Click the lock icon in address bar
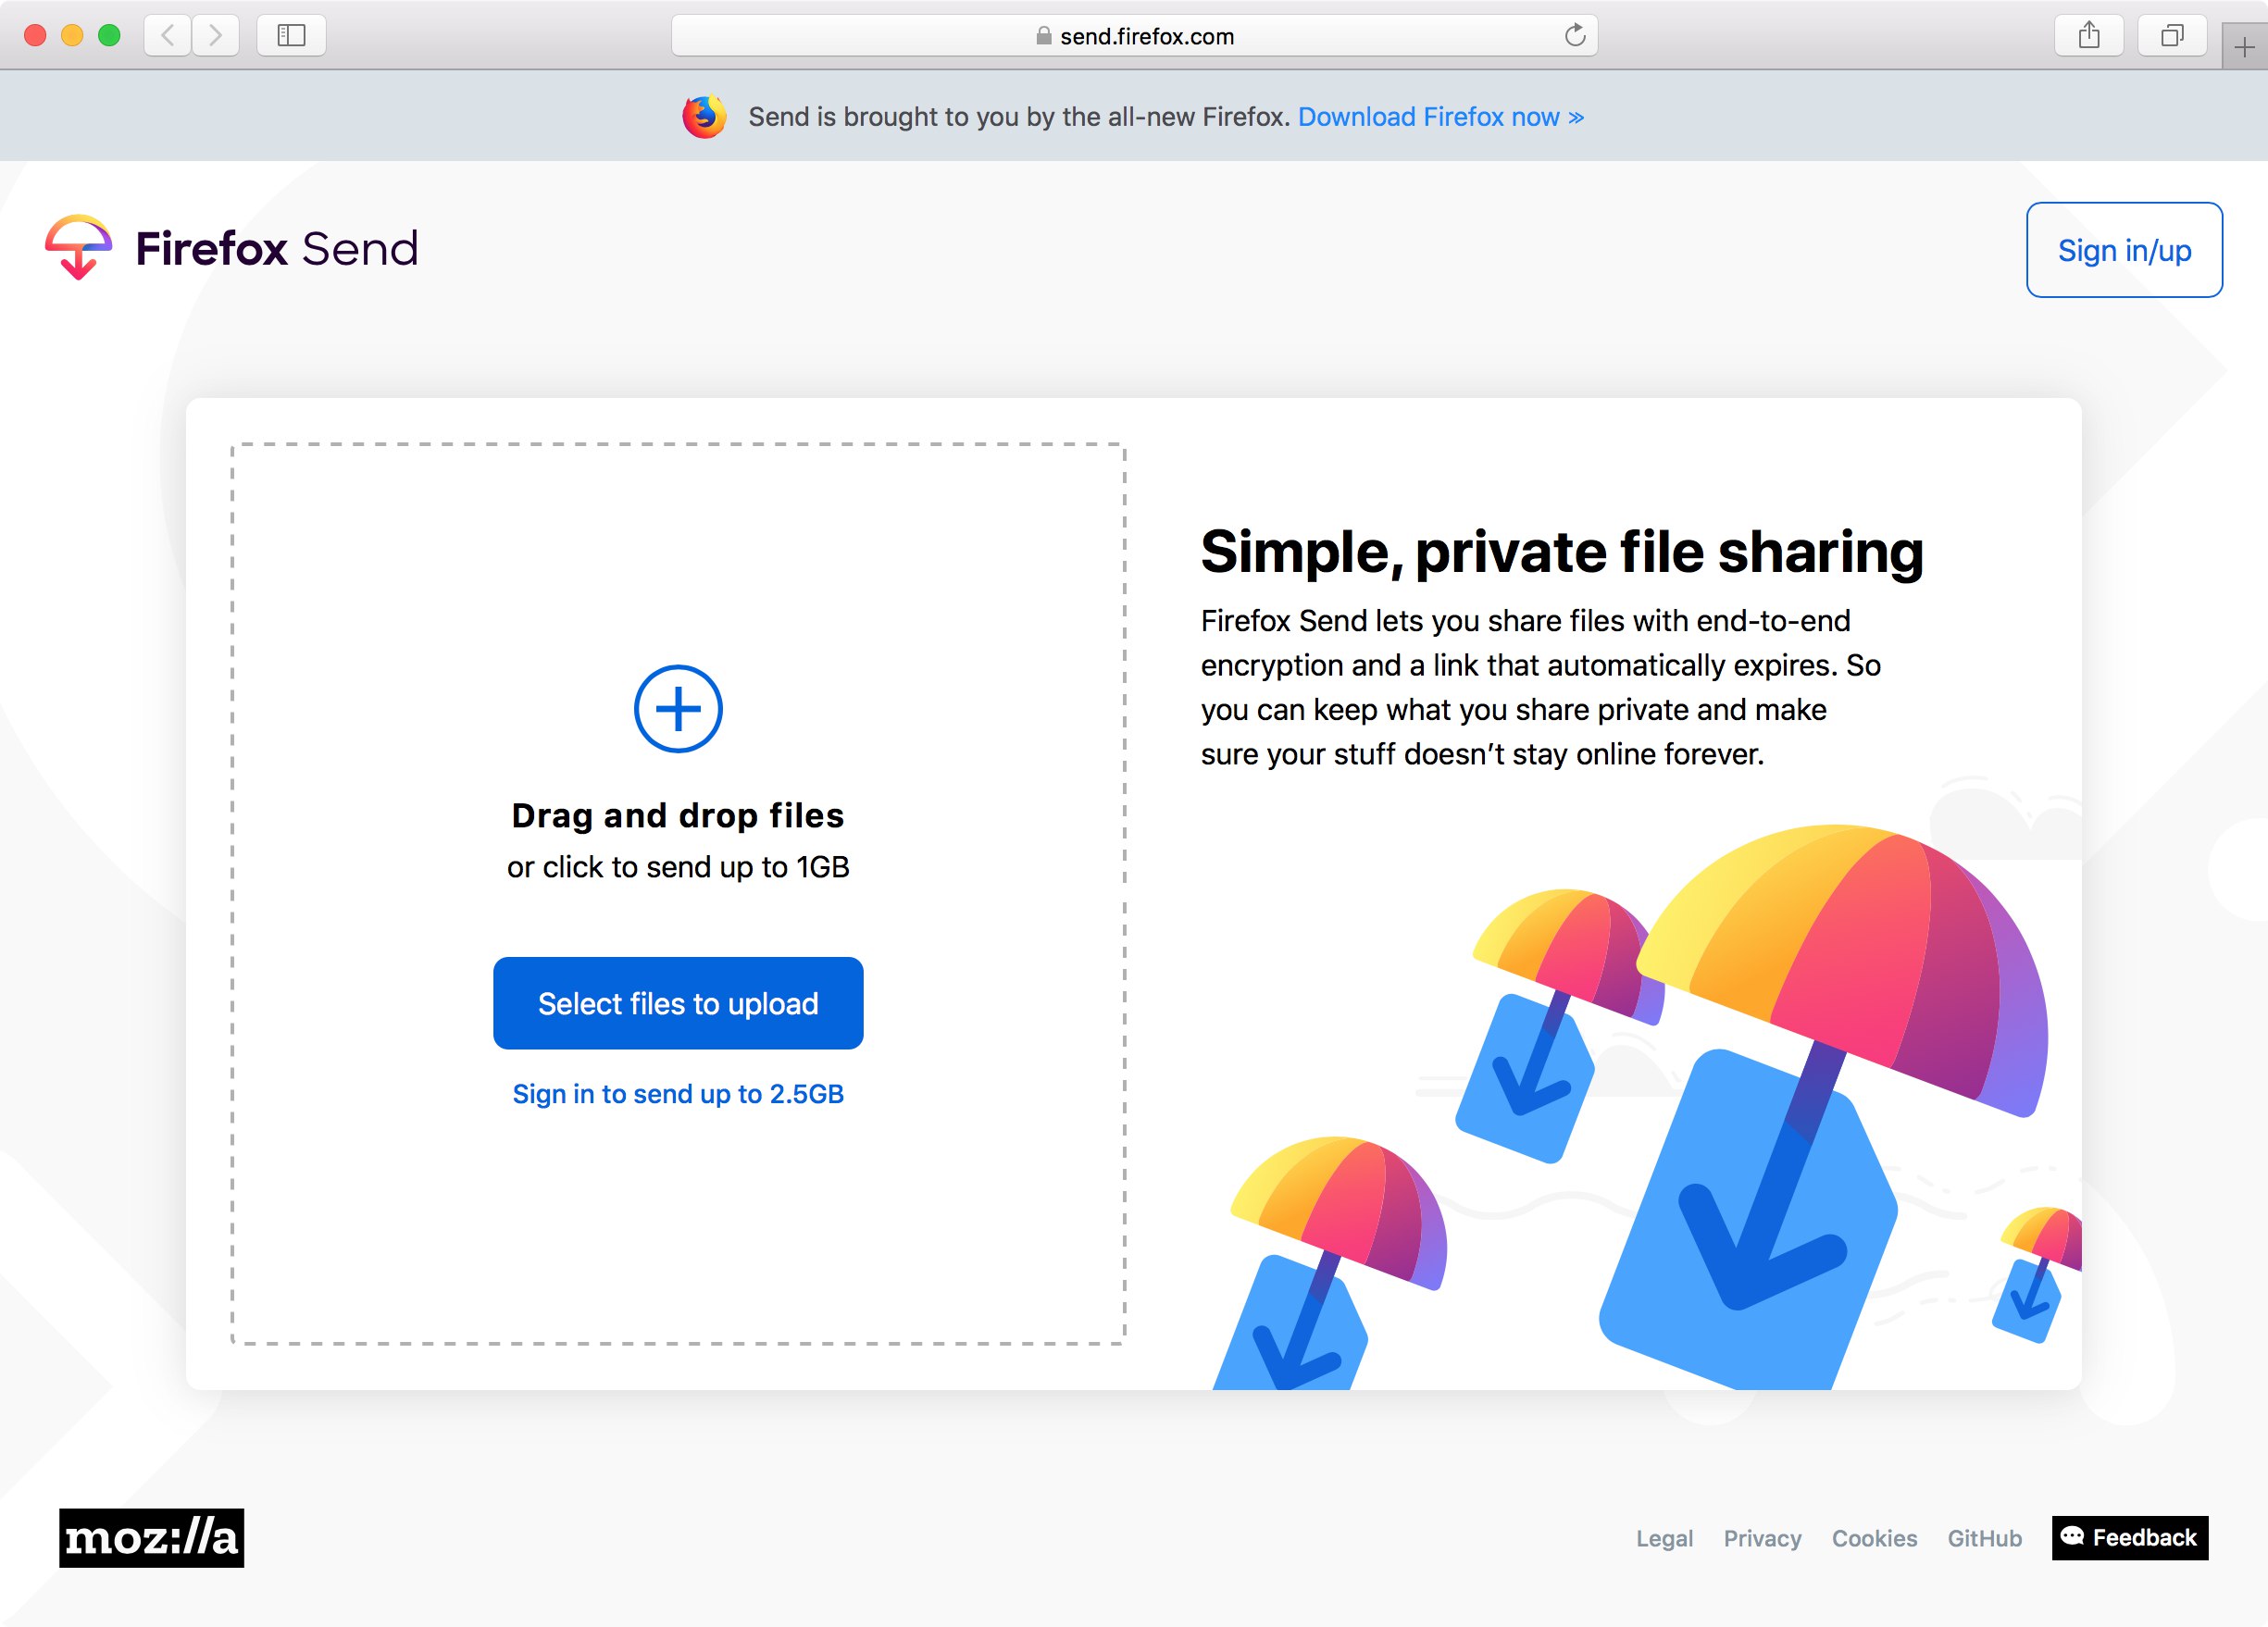Screen dimensions: 2268x1627 point(1043,36)
